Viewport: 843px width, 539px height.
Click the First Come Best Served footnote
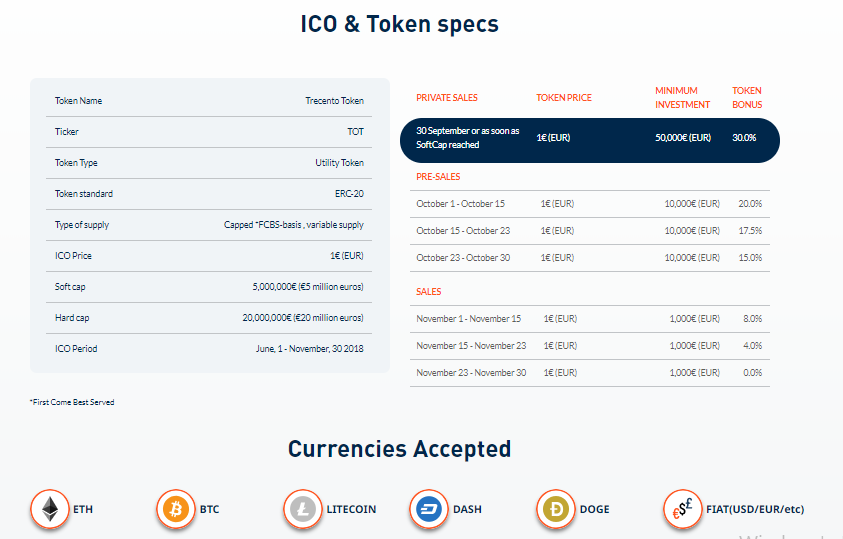click(x=72, y=402)
